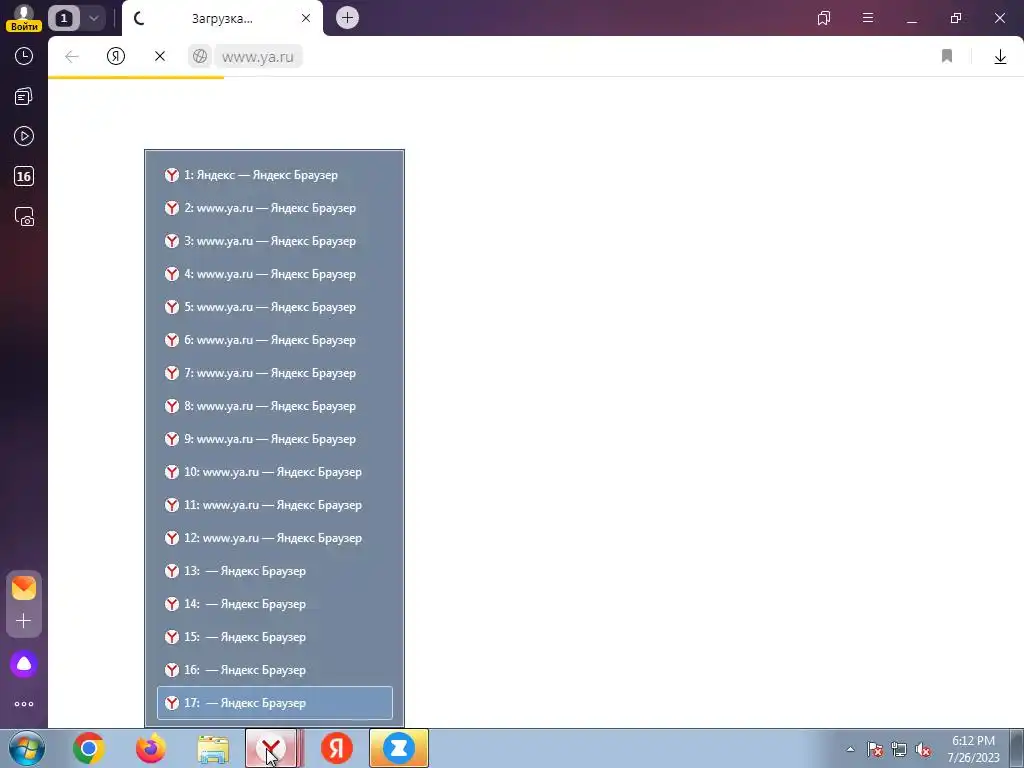Click the network tray icon
The image size is (1024, 768).
899,750
